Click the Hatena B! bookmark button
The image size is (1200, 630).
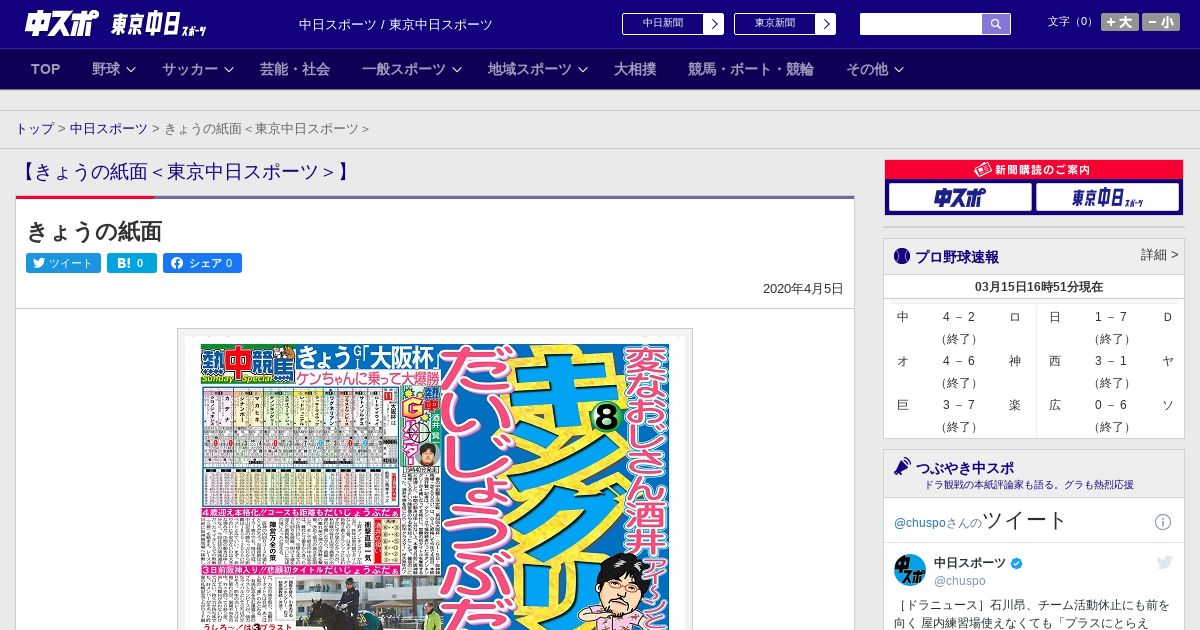coord(132,263)
